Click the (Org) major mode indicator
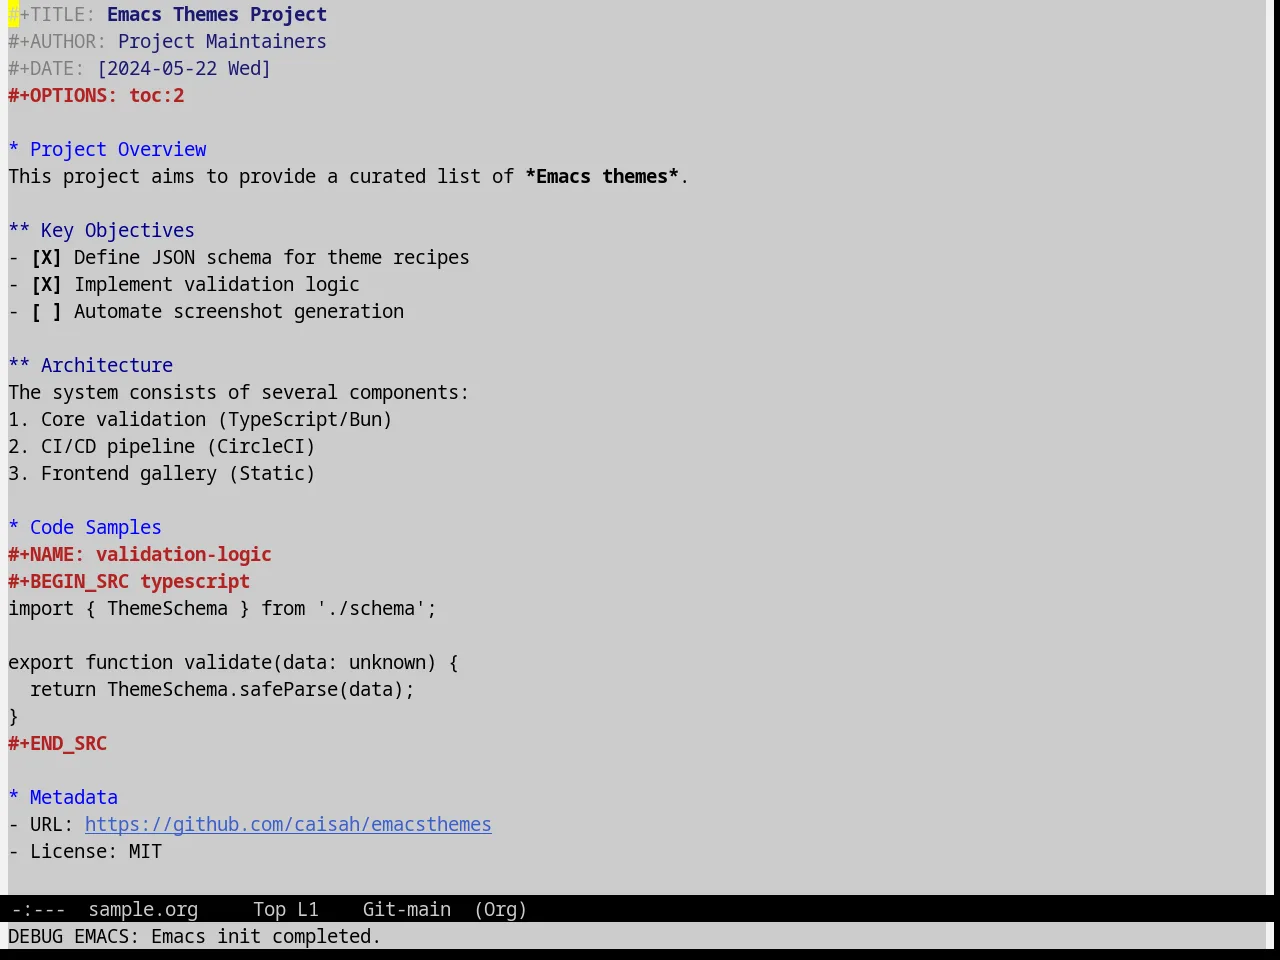Viewport: 1280px width, 960px height. pos(501,910)
